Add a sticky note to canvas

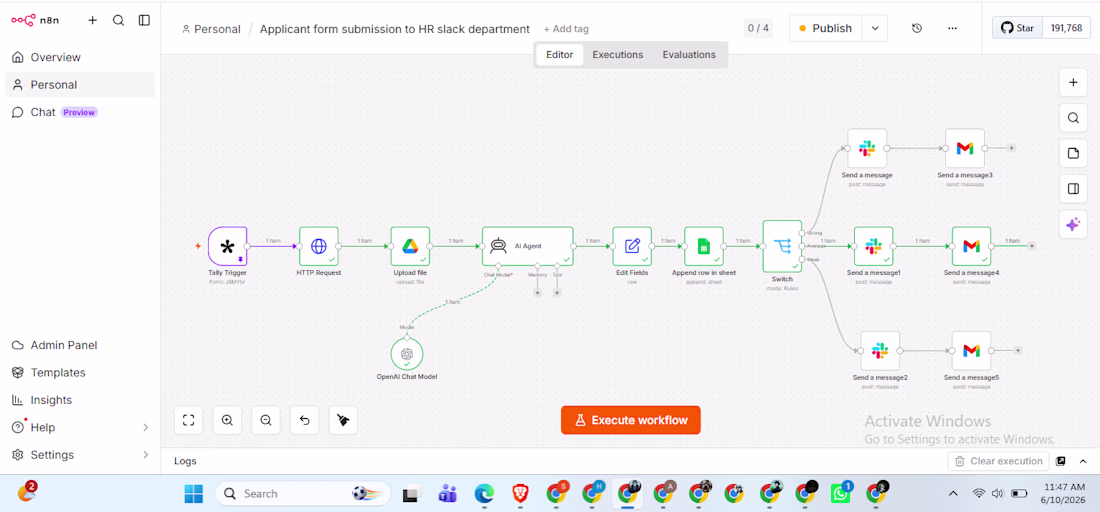pos(1073,154)
